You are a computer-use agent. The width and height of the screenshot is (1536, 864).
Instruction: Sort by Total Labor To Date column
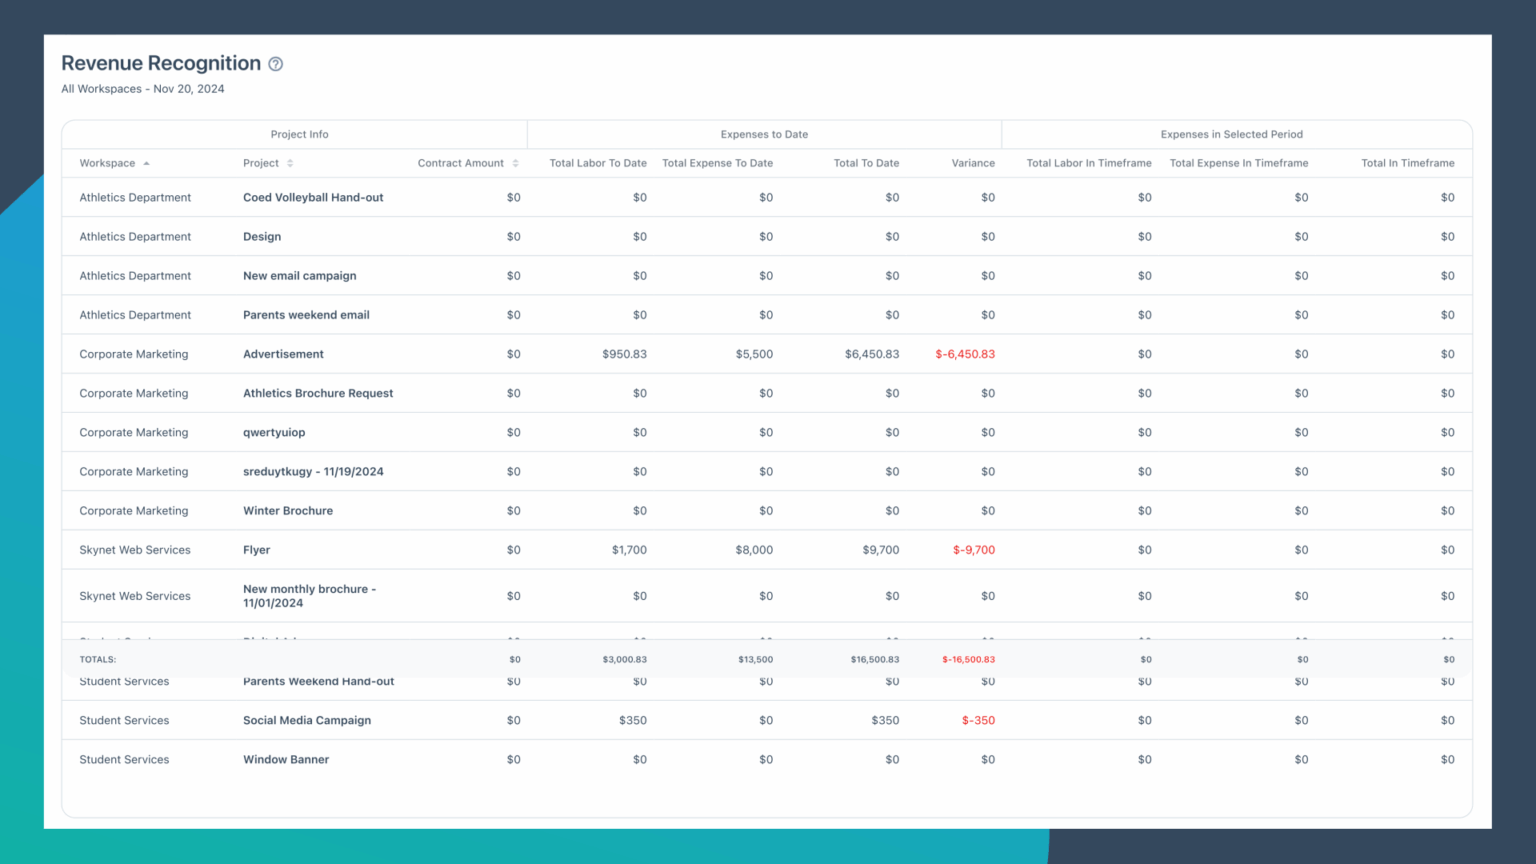click(x=597, y=162)
